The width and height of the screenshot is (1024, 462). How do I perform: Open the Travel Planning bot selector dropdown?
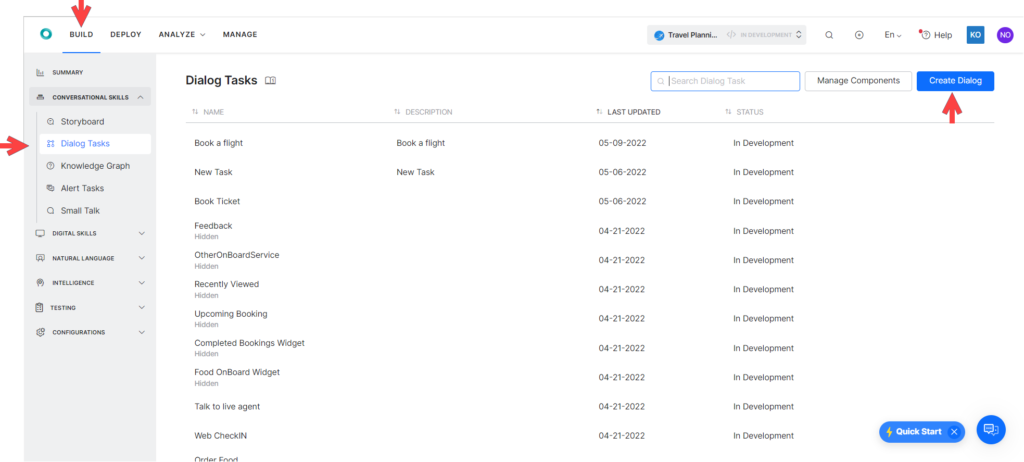coord(726,35)
